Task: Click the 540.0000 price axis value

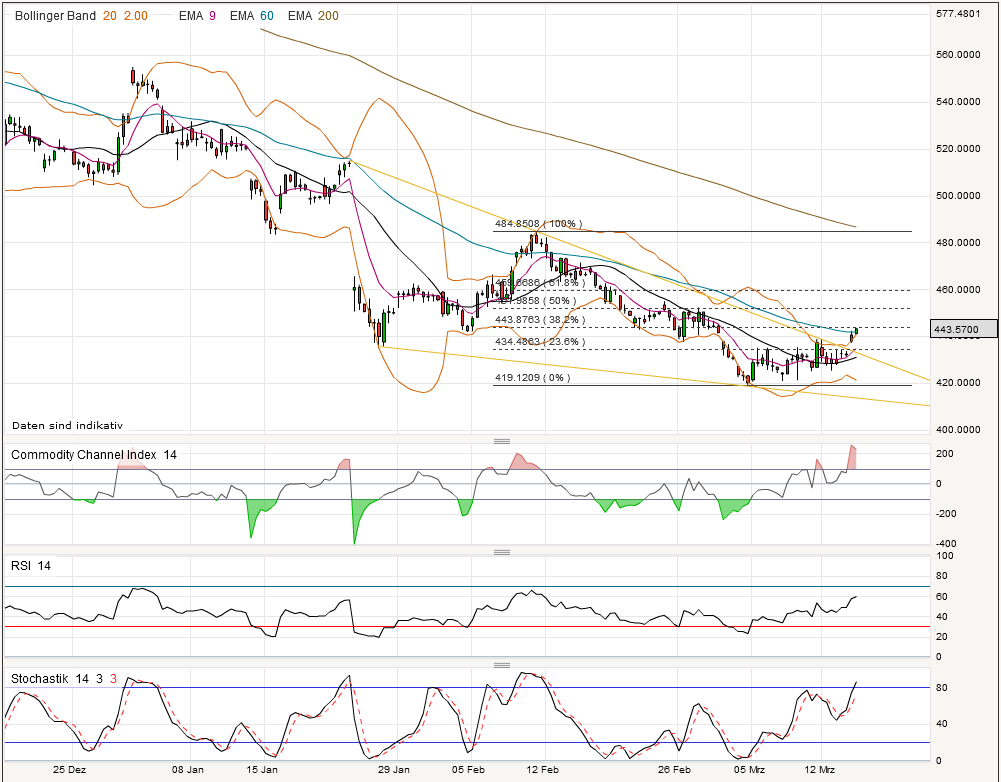Action: pyautogui.click(x=958, y=102)
